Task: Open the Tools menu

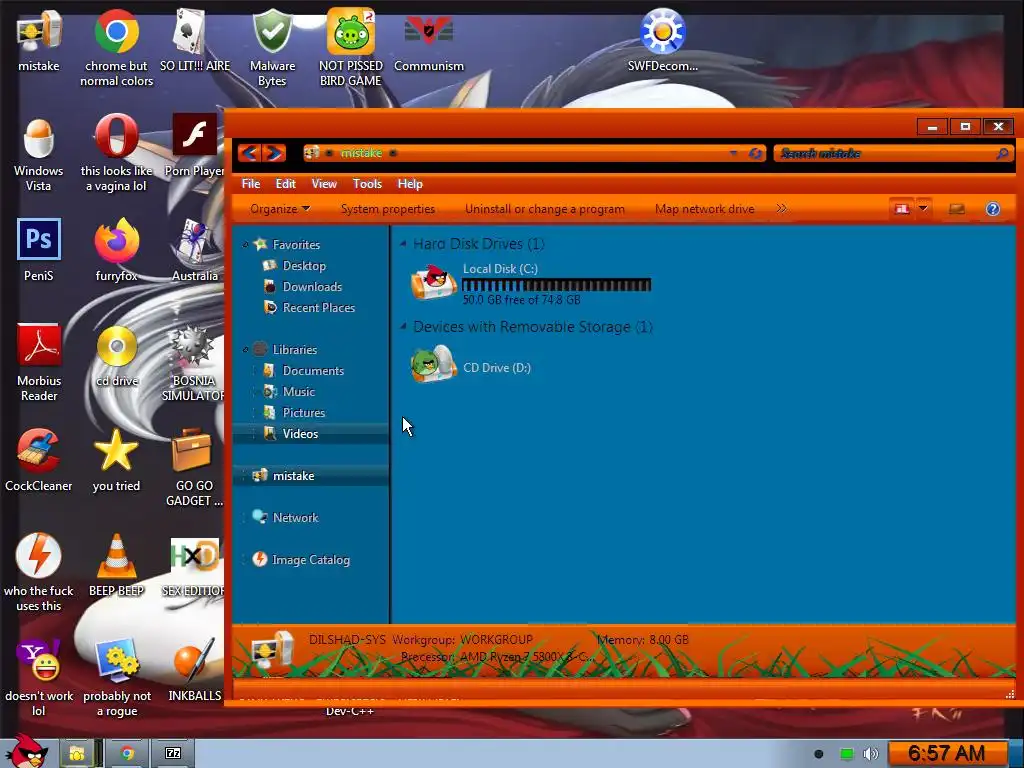Action: (x=367, y=184)
